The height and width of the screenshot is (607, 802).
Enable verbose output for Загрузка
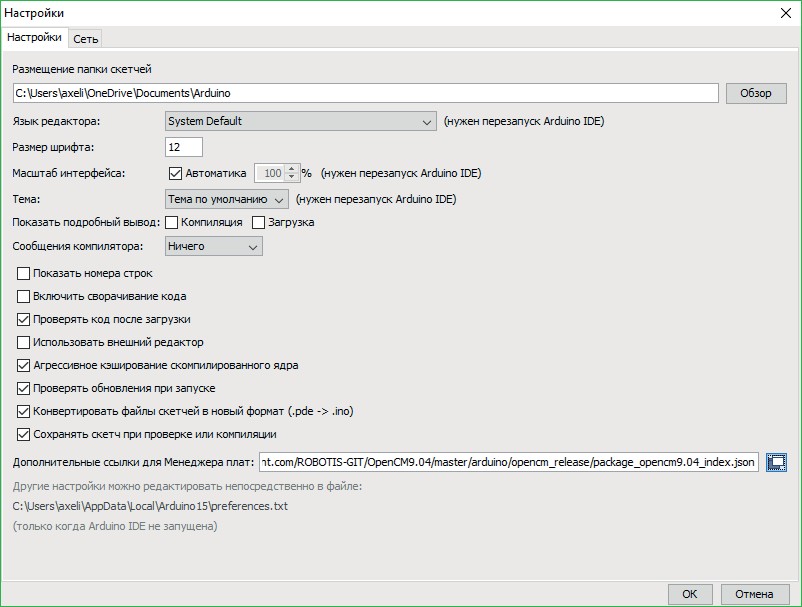tap(259, 222)
